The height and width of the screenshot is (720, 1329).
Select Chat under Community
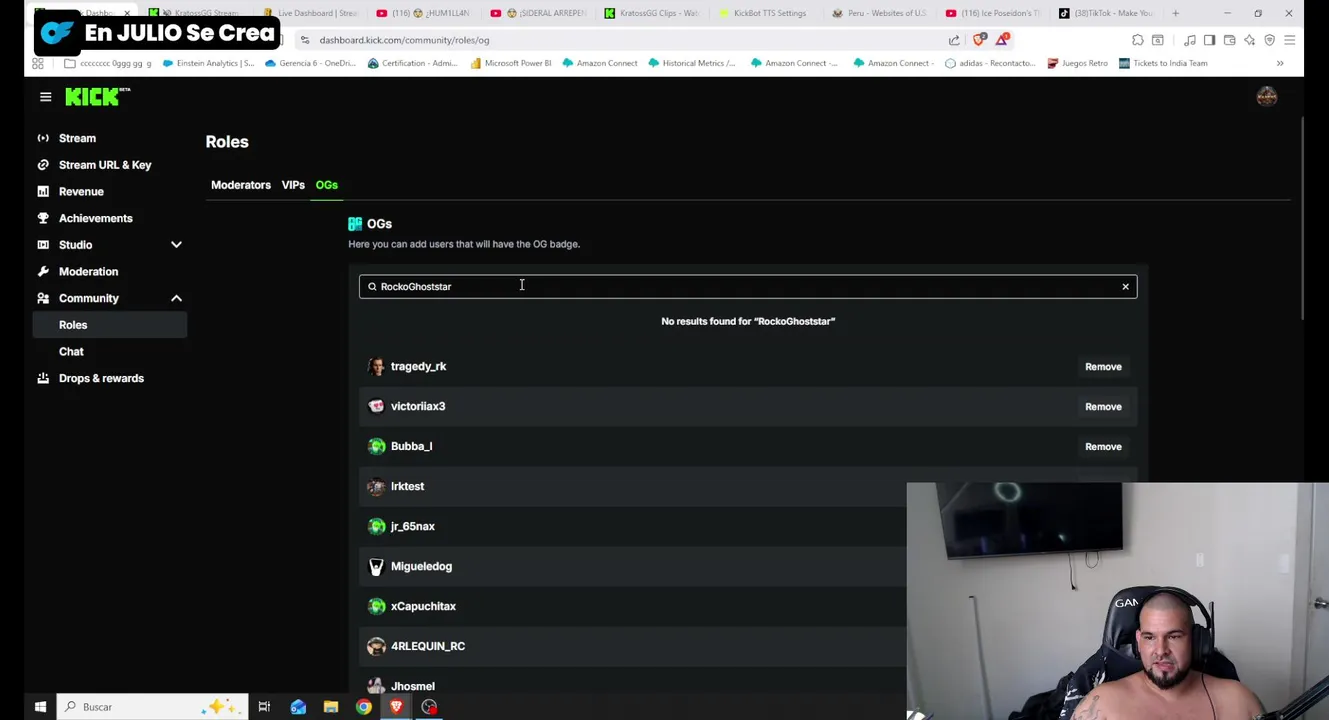tap(71, 352)
